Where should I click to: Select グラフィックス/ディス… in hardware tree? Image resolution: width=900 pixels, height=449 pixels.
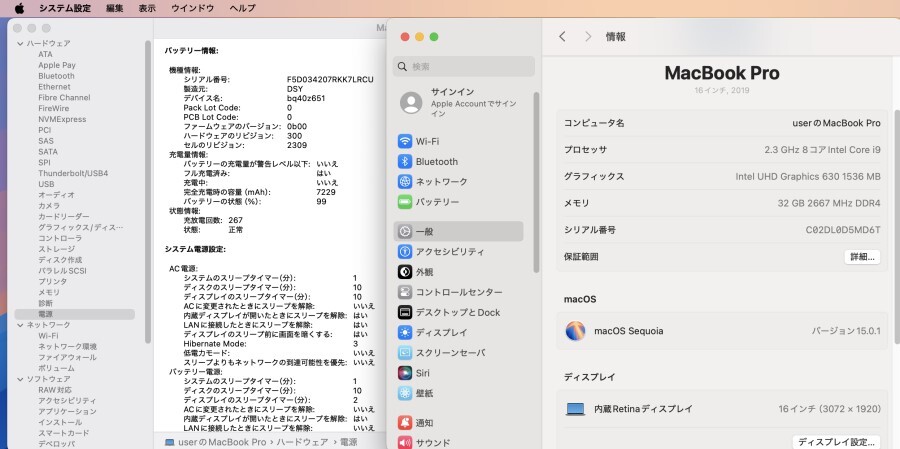tap(80, 227)
